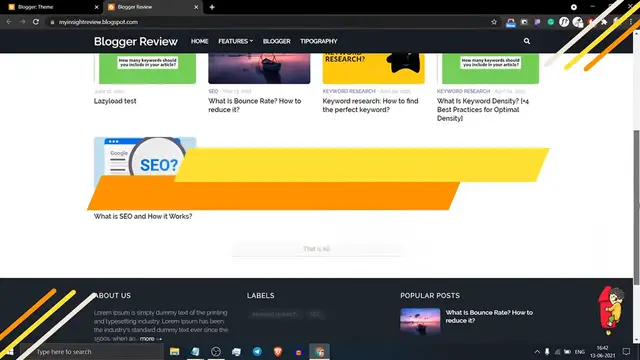The height and width of the screenshot is (360, 640).
Task: Click the SEO label above Bounce Rate post
Action: [213, 91]
